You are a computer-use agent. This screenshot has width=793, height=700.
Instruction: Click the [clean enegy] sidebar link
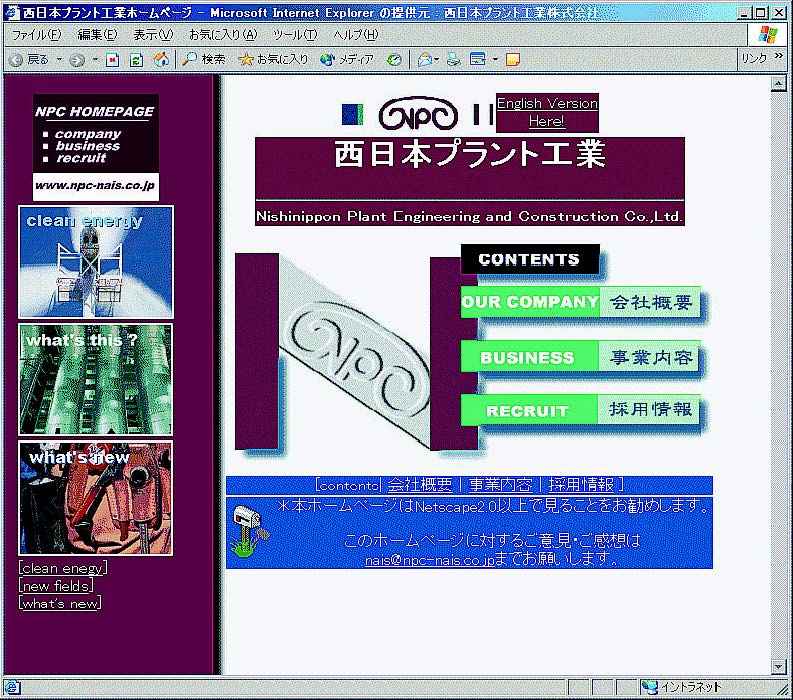click(x=63, y=568)
